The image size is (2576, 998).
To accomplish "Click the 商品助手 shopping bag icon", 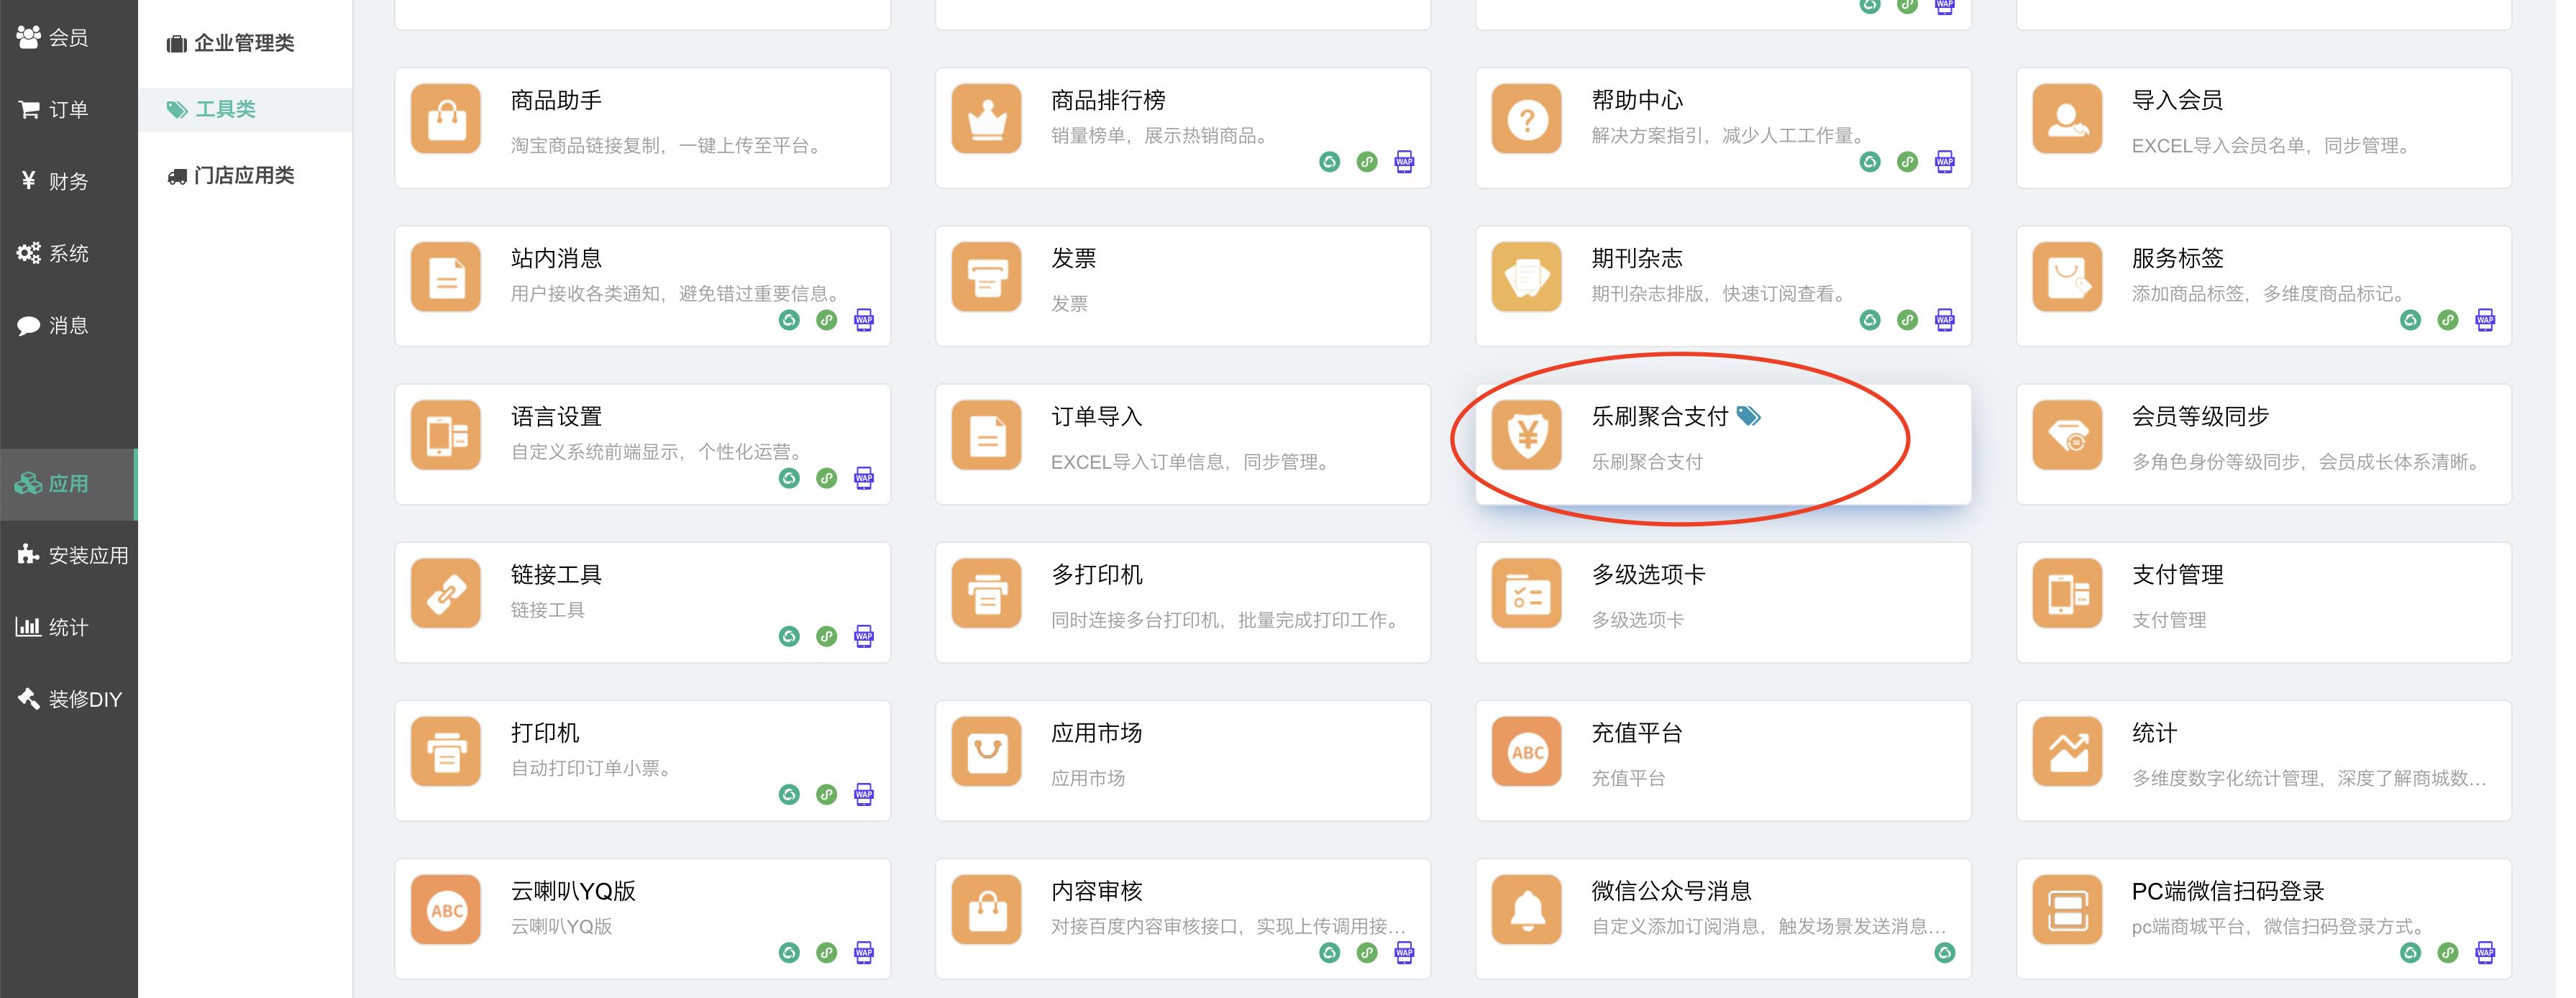I will pos(446,119).
